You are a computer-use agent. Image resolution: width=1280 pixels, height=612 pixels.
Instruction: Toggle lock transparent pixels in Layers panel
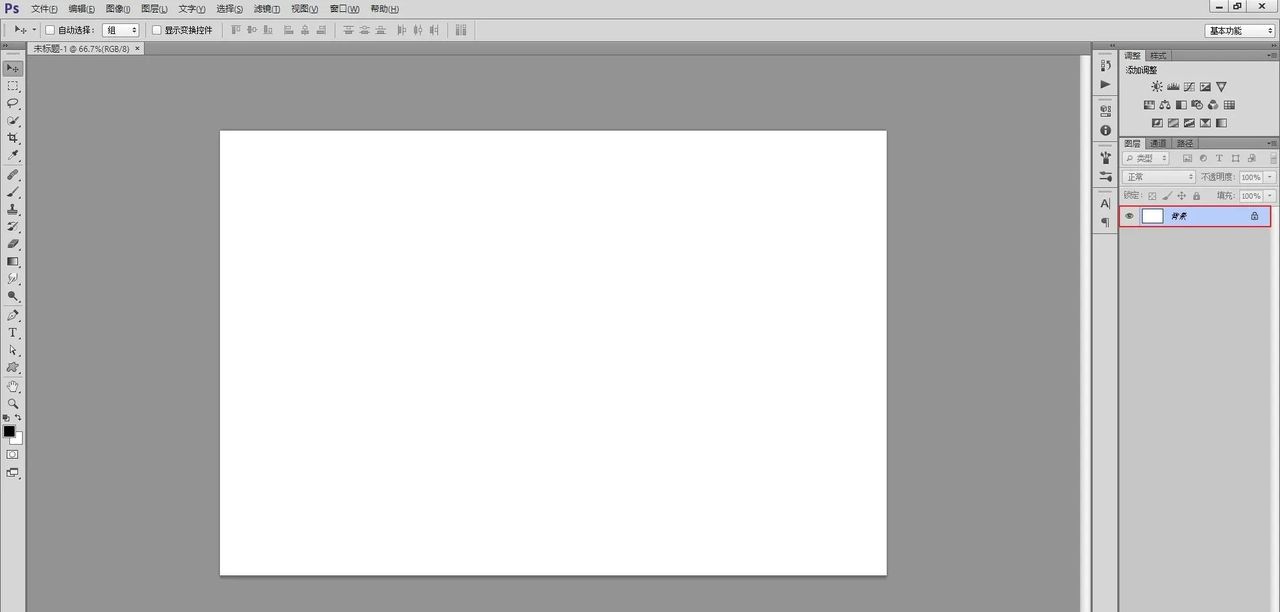(1152, 196)
